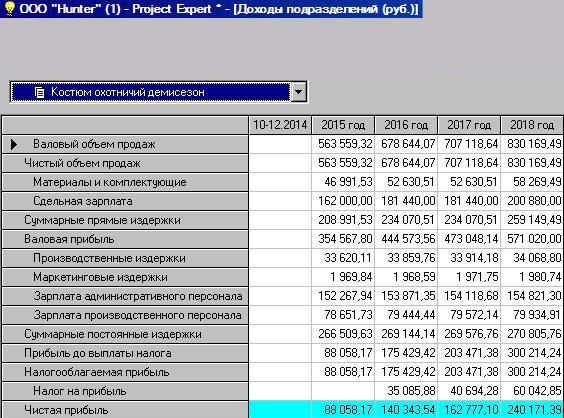
Task: Select the Чистый объем продаж row header
Action: pyautogui.click(x=125, y=163)
